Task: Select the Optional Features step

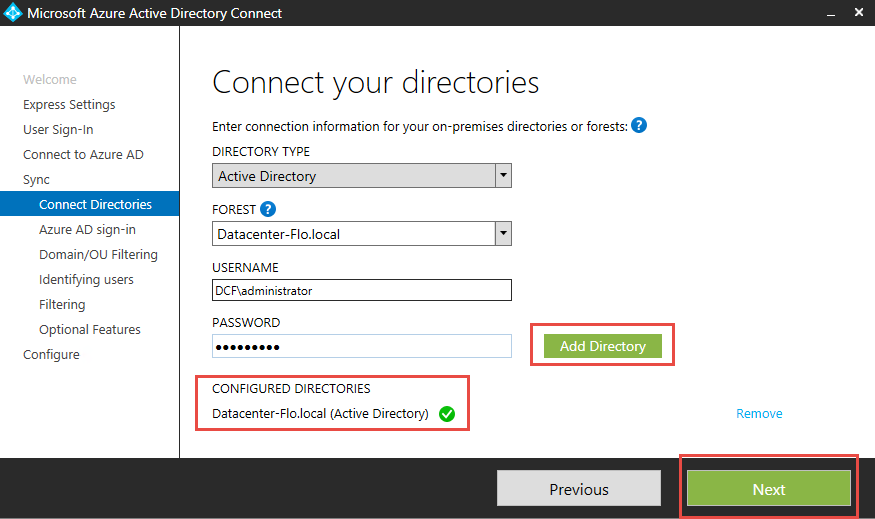Action: [89, 330]
